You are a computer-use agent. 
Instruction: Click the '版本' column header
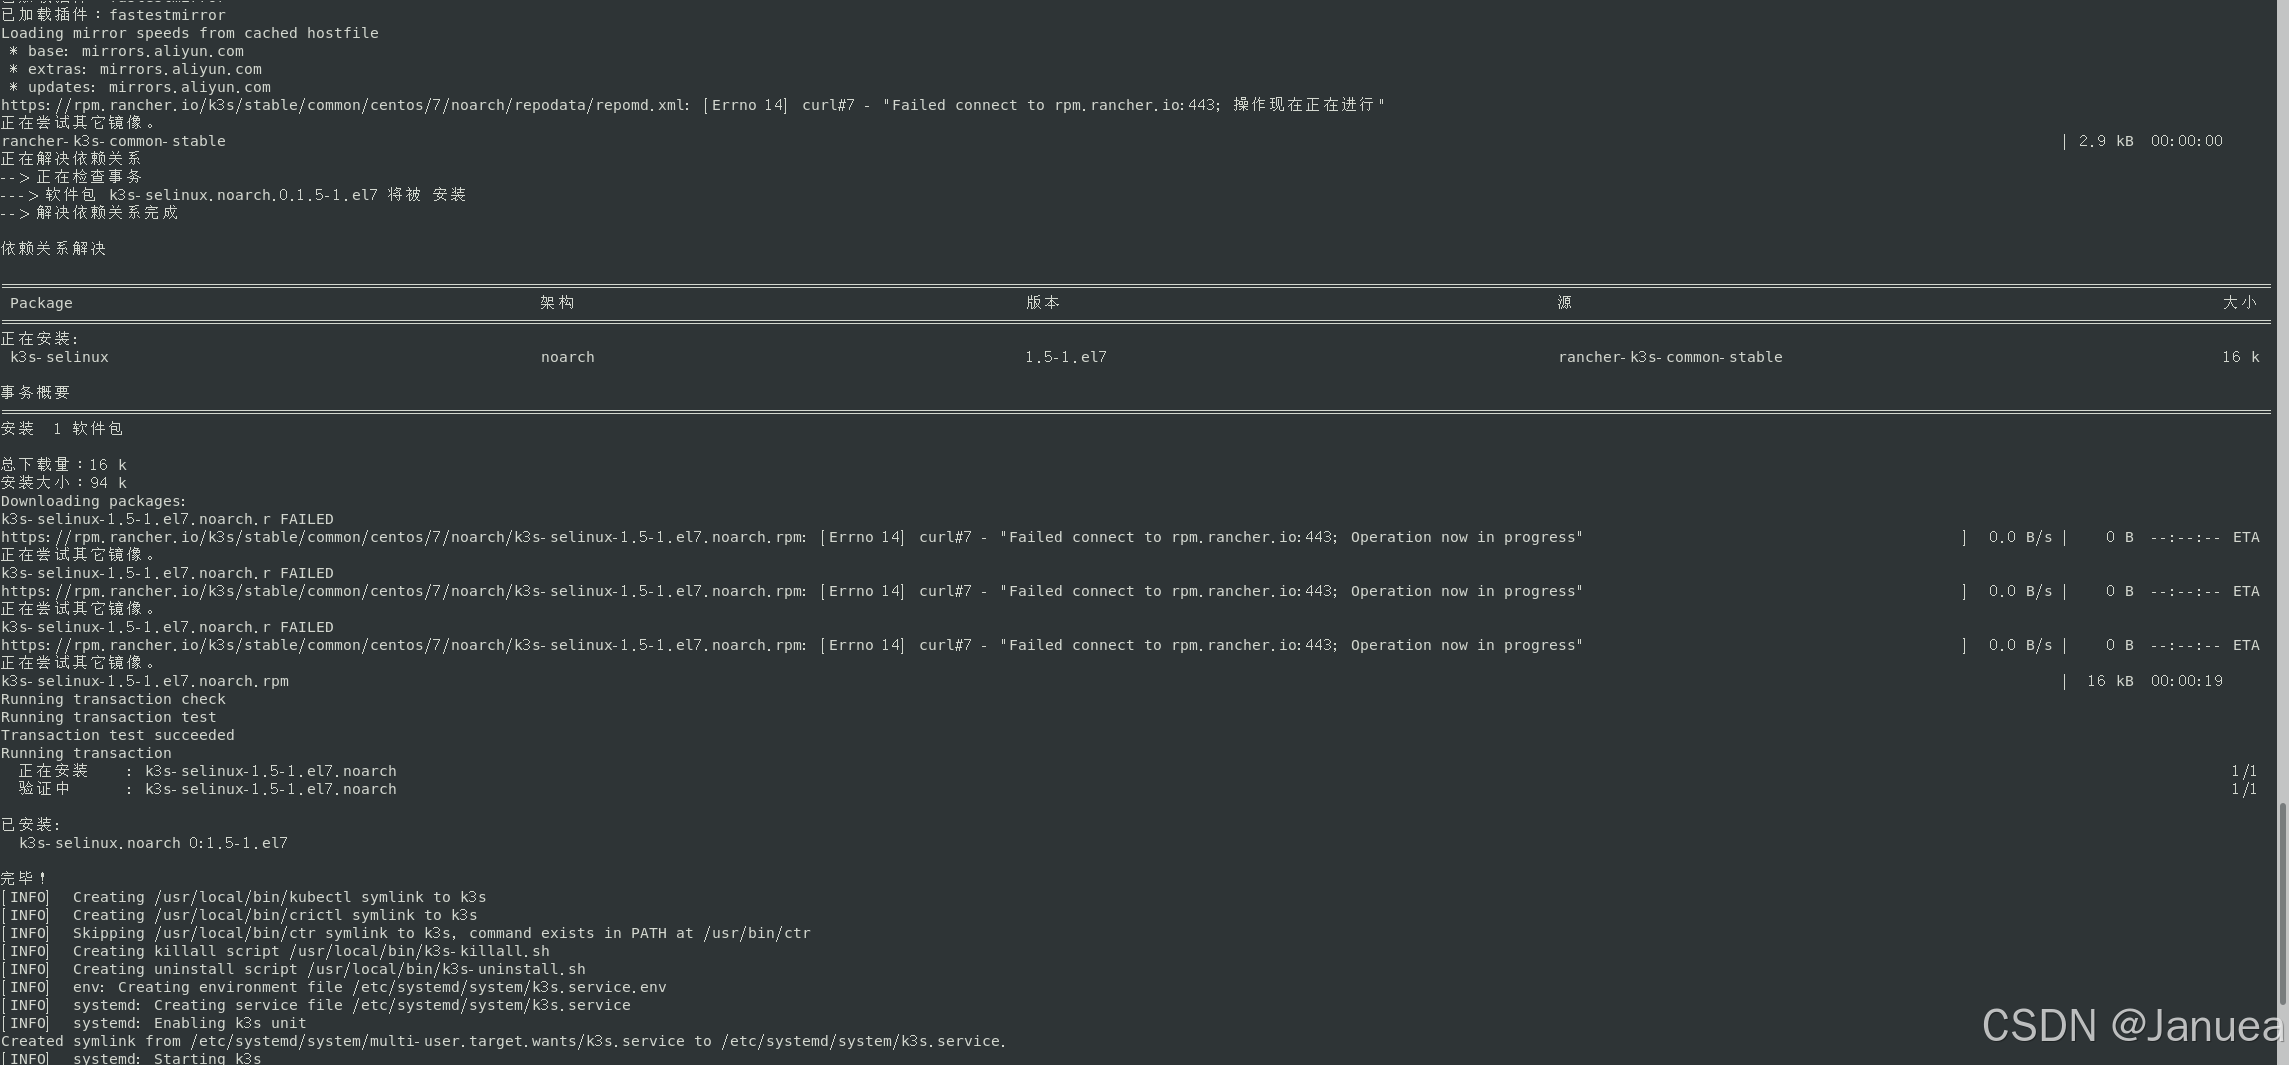tap(1043, 303)
